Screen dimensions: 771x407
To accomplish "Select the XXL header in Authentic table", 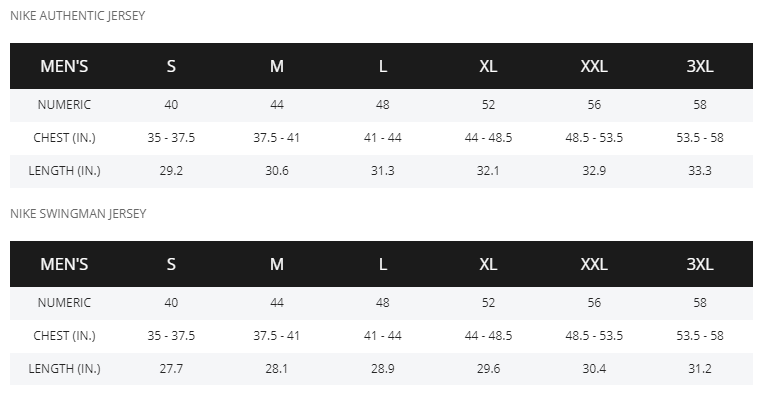I will (x=594, y=66).
